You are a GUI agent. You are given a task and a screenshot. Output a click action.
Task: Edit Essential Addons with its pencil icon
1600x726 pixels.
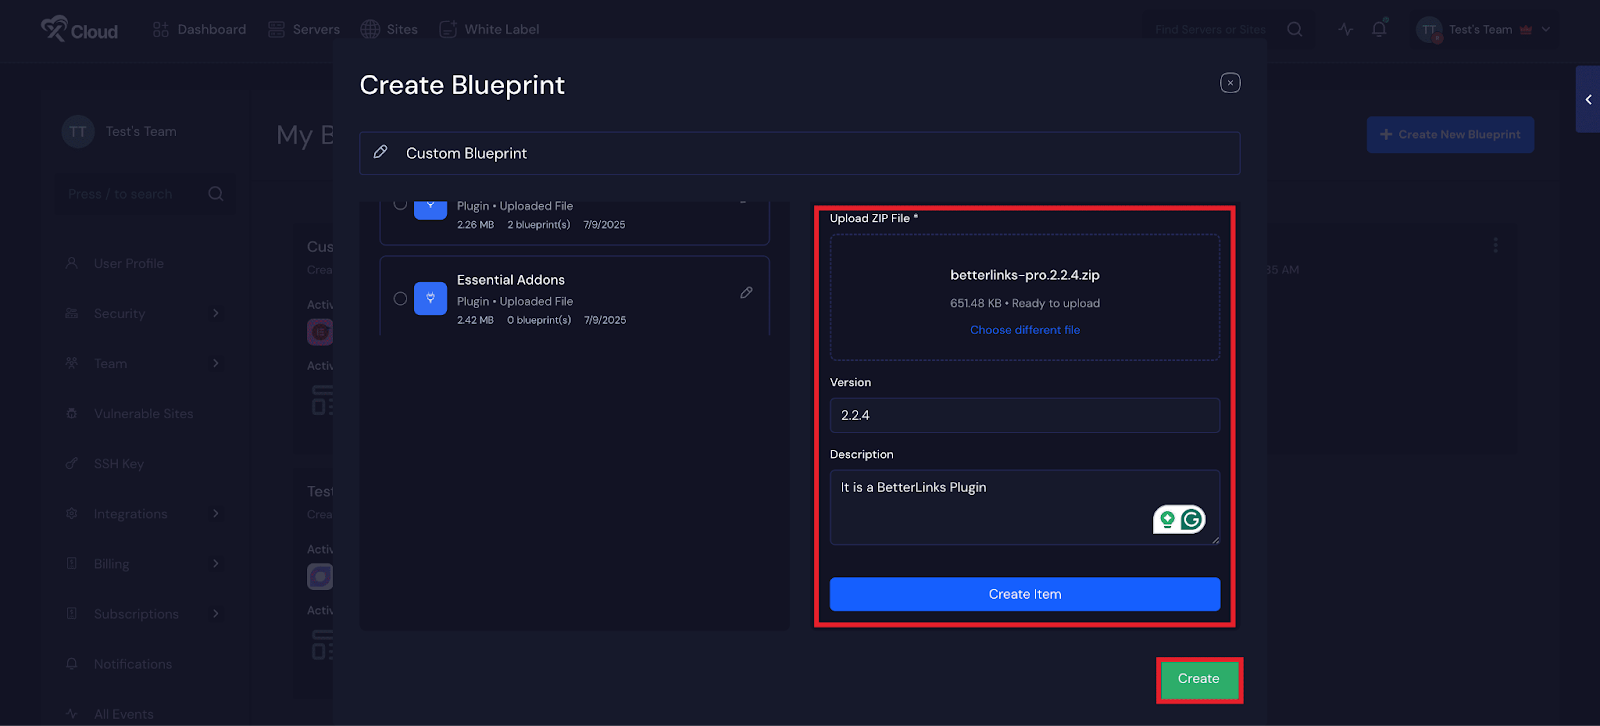pos(746,293)
